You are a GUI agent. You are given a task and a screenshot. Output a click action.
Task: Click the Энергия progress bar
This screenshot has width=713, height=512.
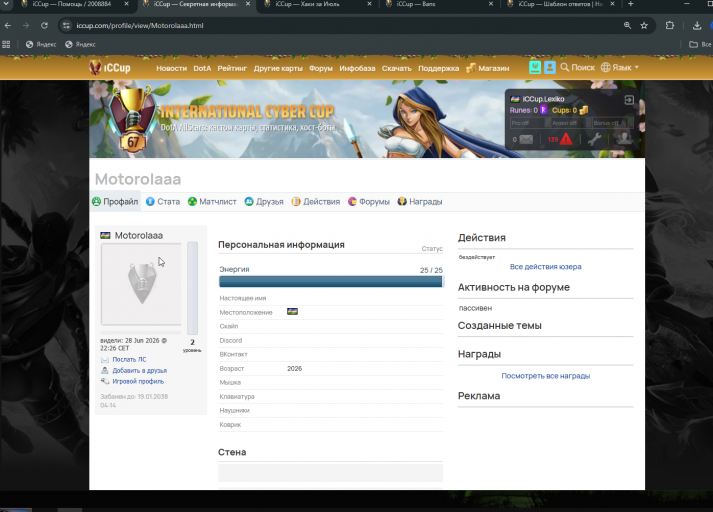[331, 281]
